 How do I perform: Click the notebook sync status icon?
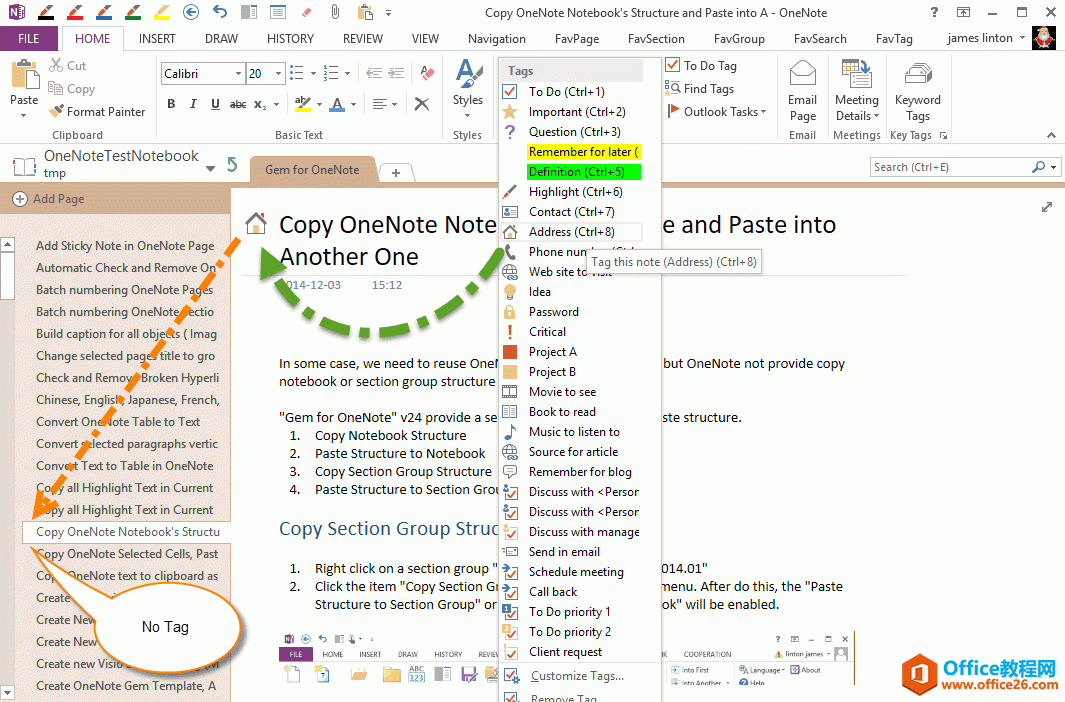click(x=232, y=164)
